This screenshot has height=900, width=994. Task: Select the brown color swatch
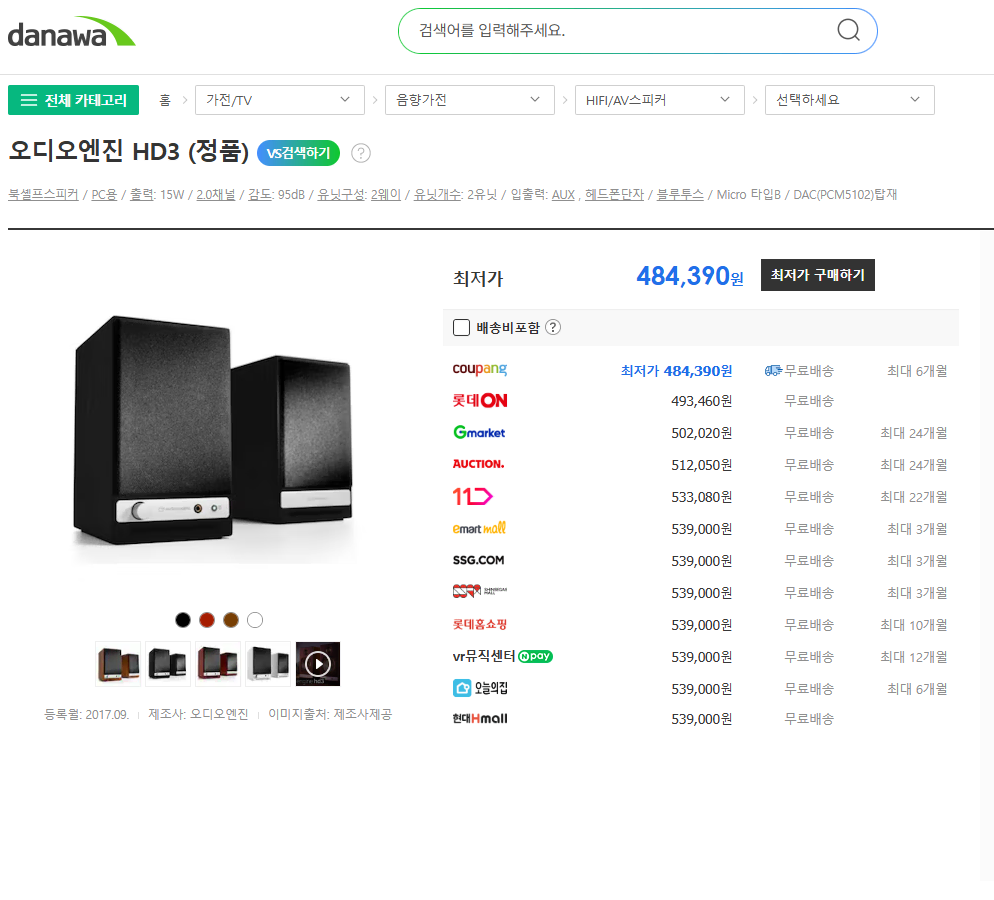click(x=231, y=620)
